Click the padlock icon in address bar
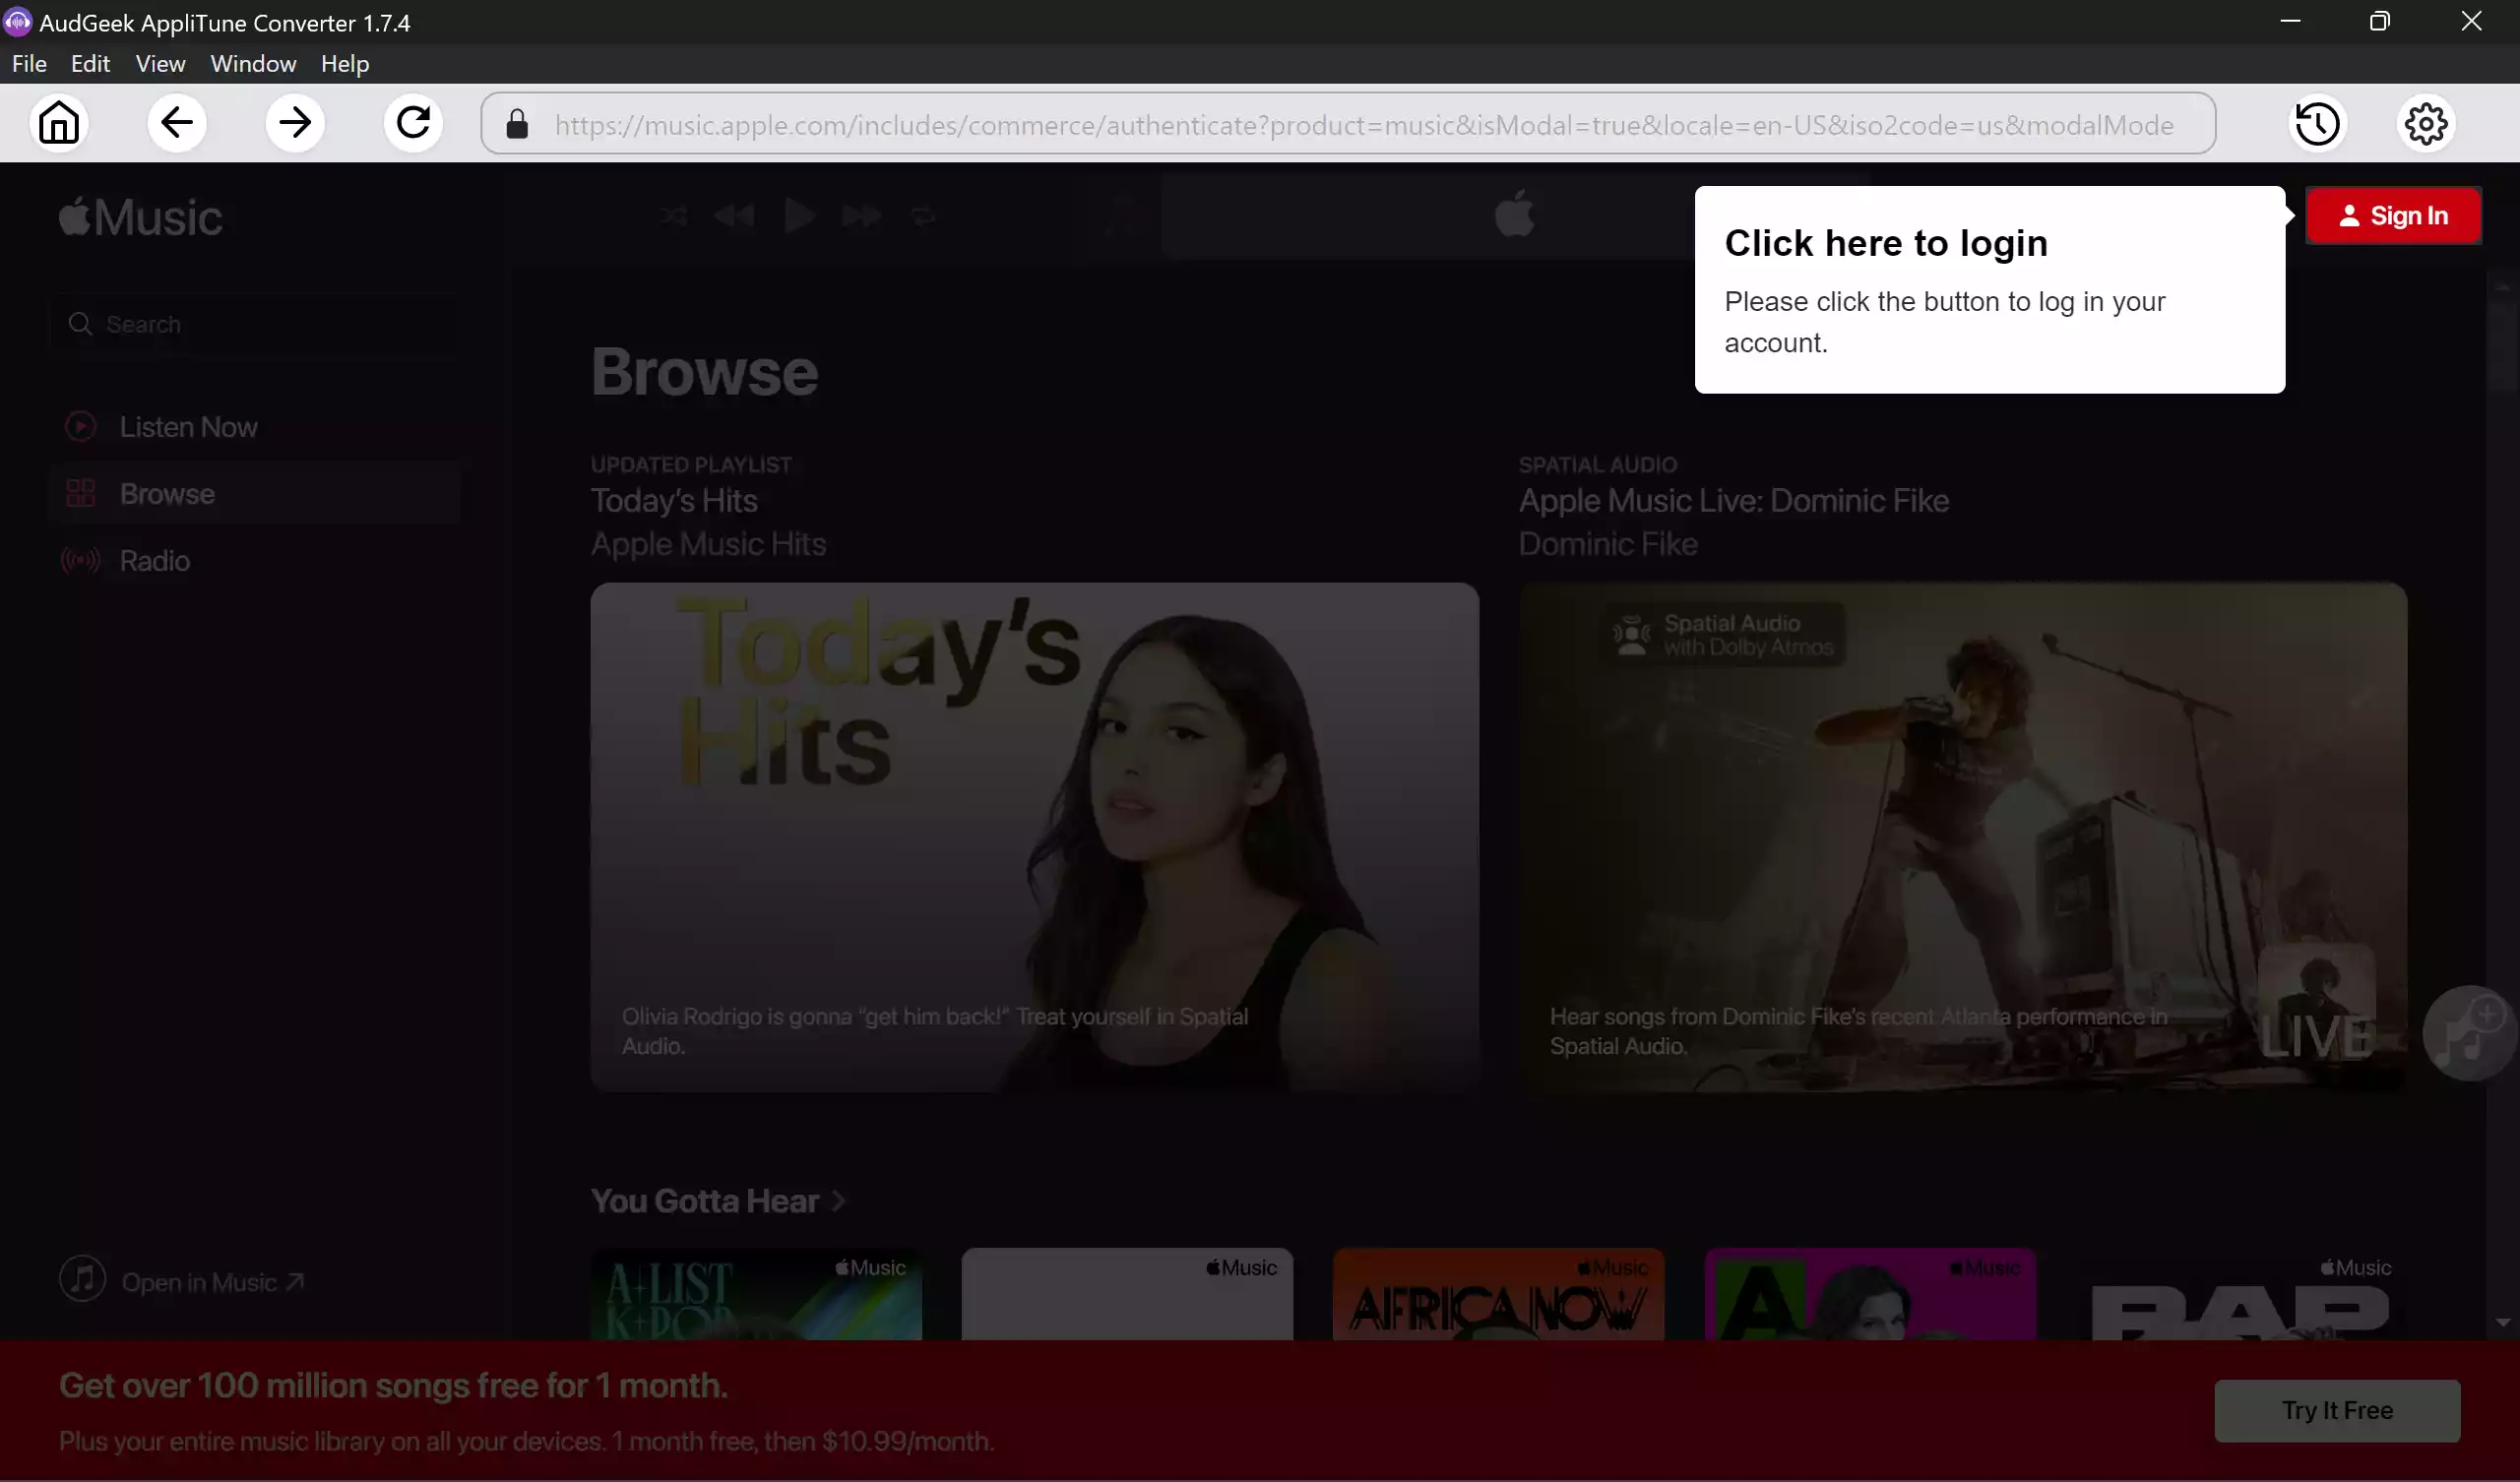Image resolution: width=2520 pixels, height=1482 pixels. [517, 124]
